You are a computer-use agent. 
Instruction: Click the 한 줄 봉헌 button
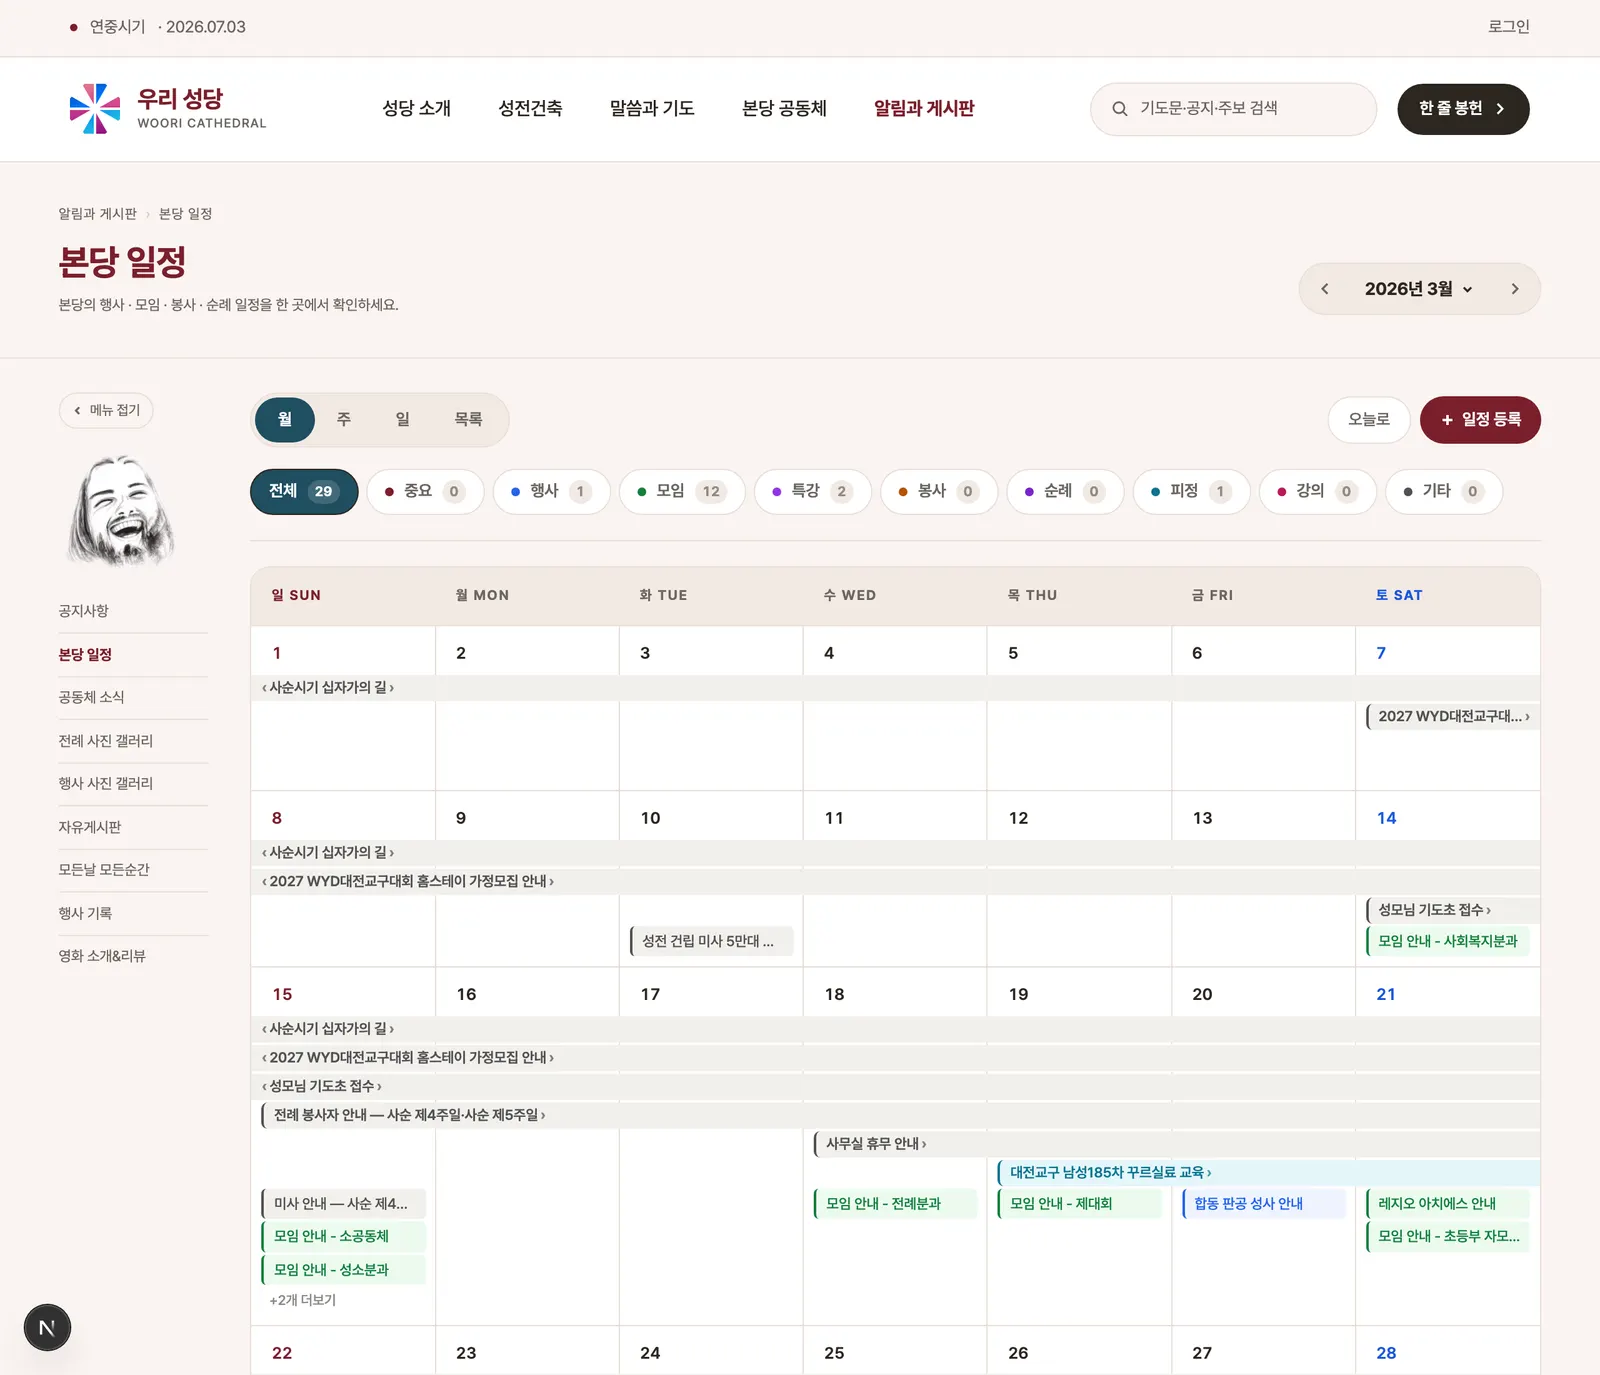pos(1463,109)
